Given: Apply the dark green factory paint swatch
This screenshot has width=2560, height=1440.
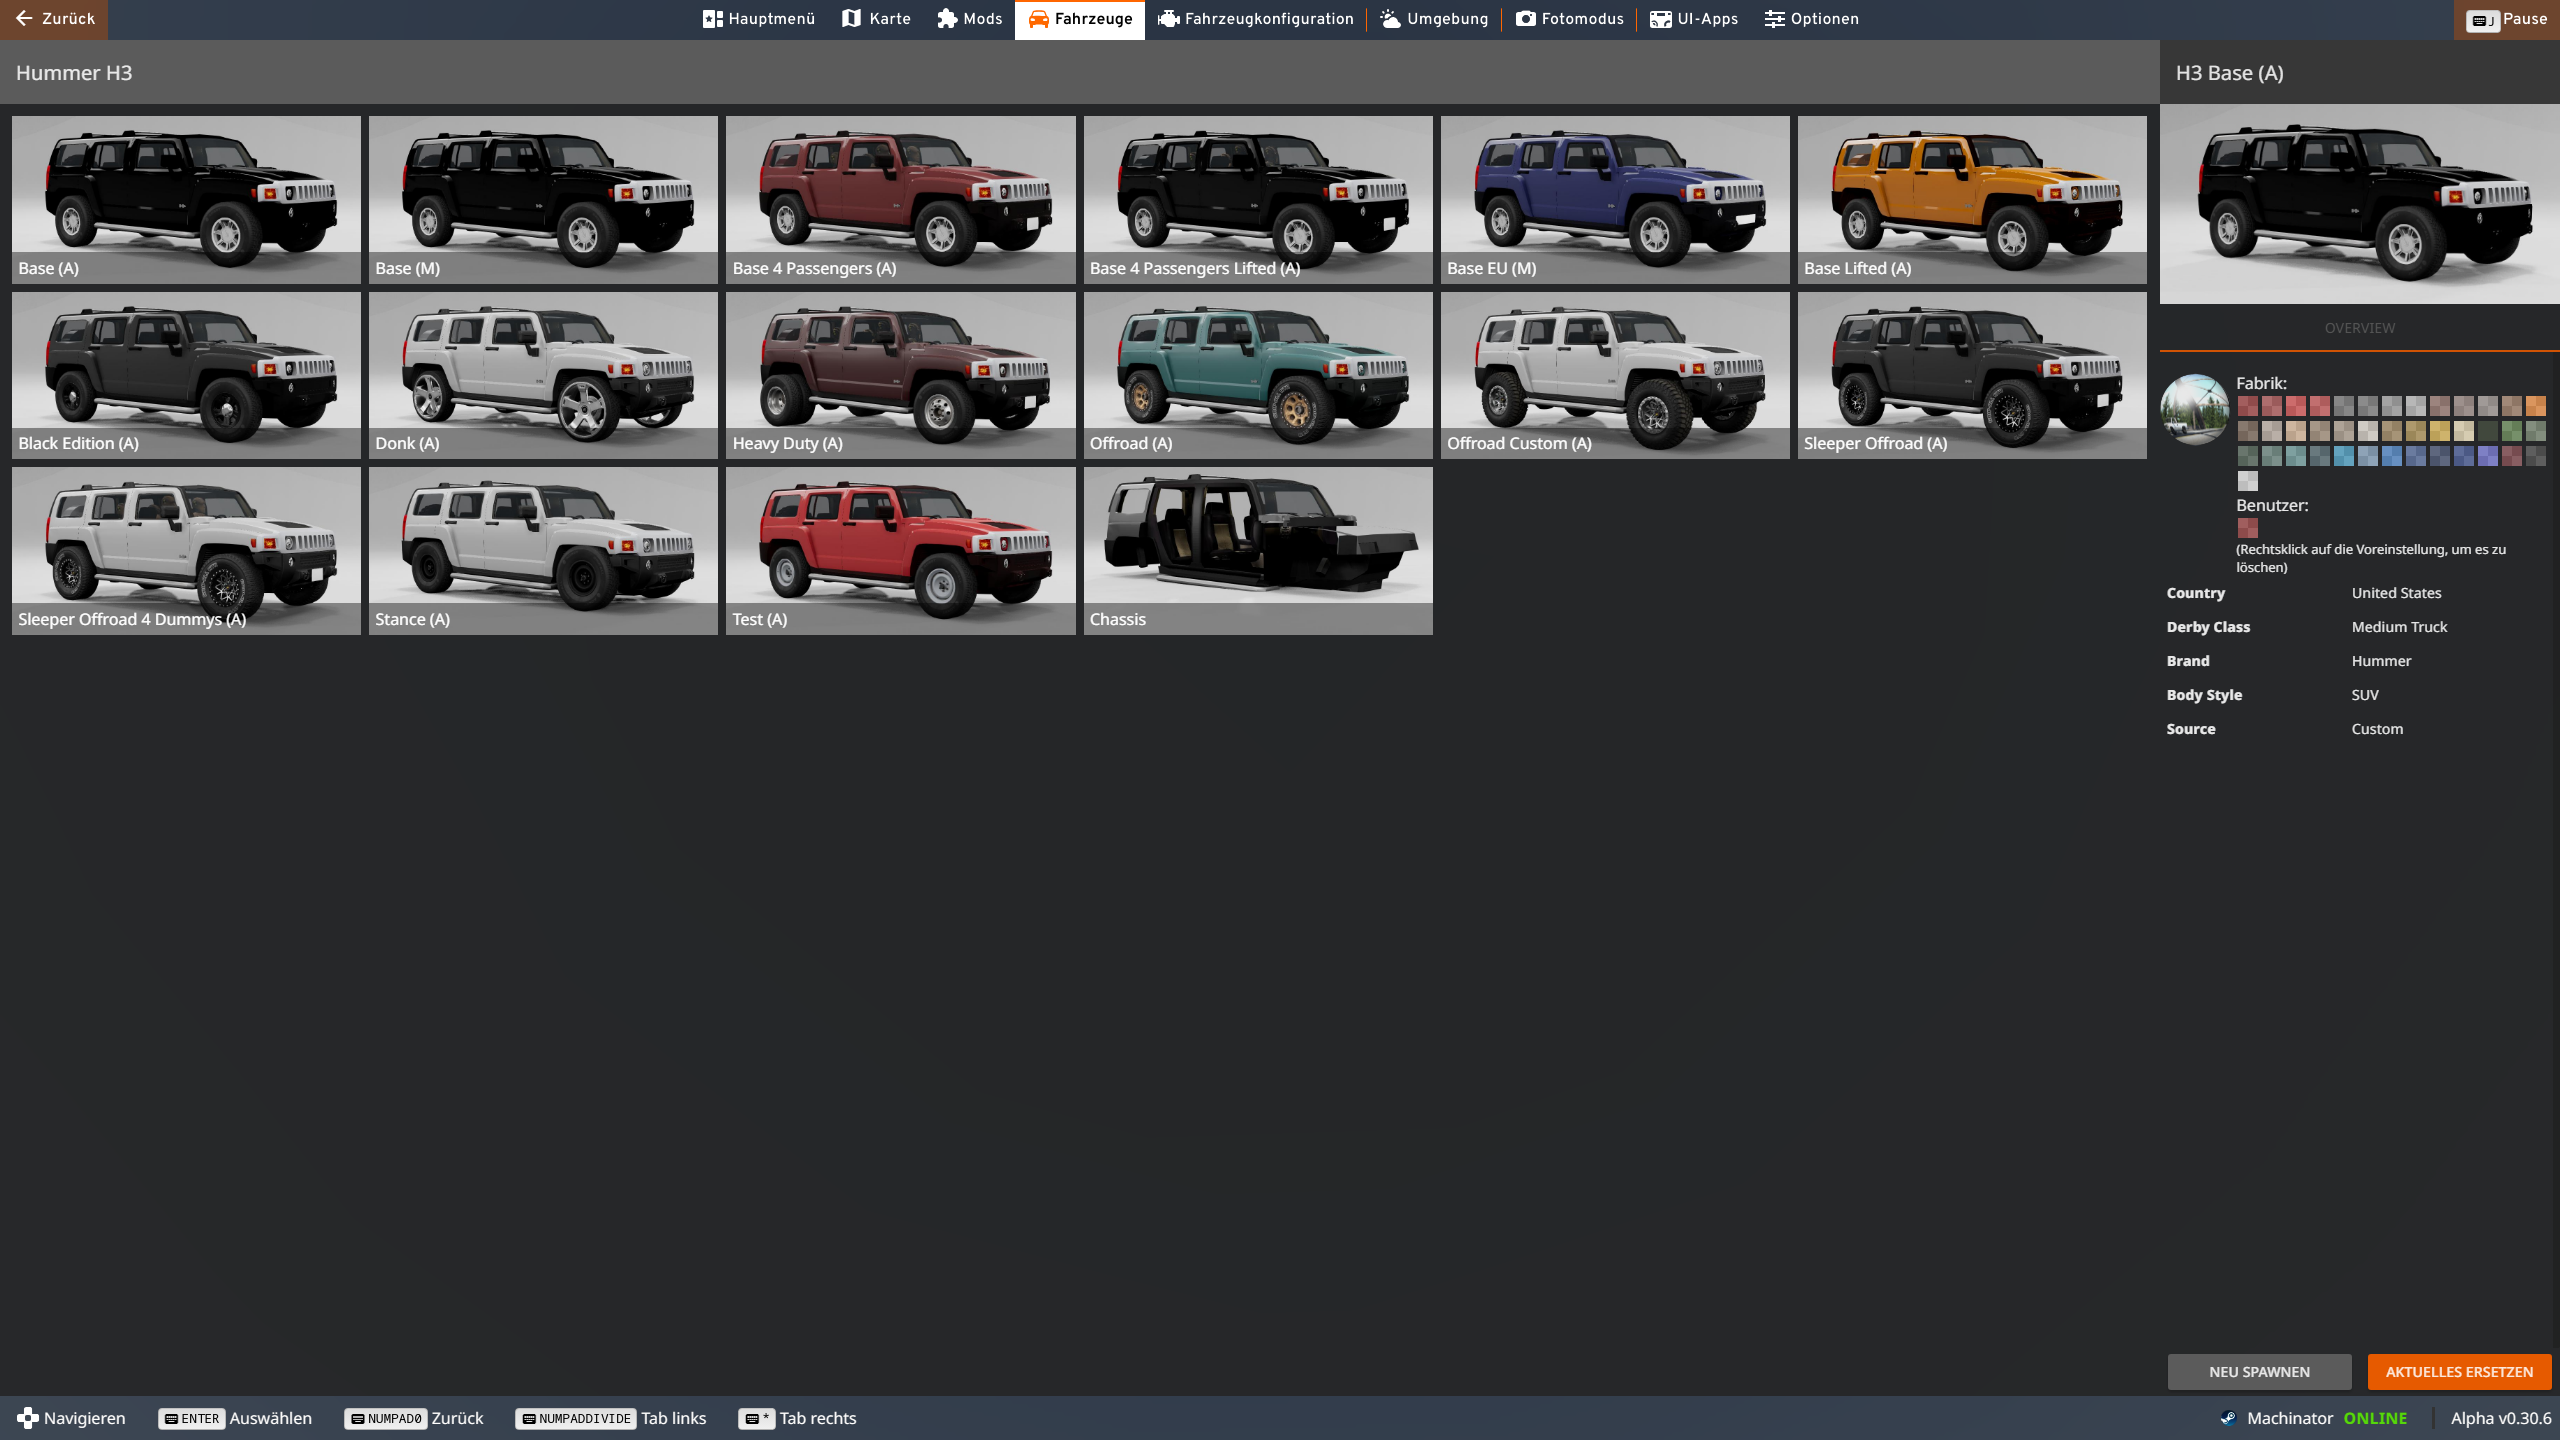Looking at the screenshot, I should coord(2488,431).
